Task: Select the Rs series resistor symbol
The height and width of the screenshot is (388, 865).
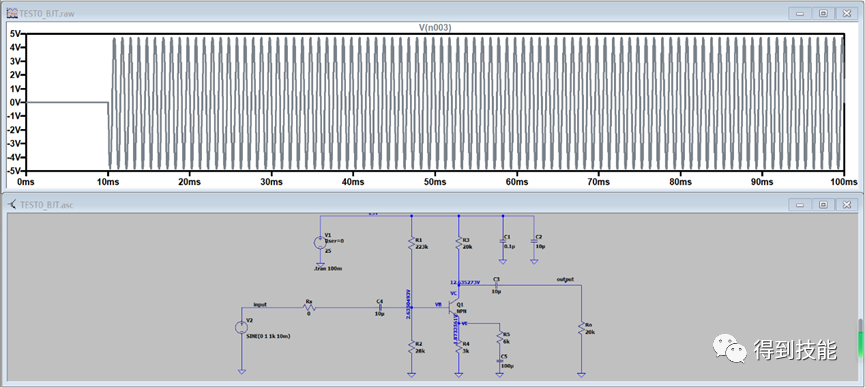Action: (309, 307)
